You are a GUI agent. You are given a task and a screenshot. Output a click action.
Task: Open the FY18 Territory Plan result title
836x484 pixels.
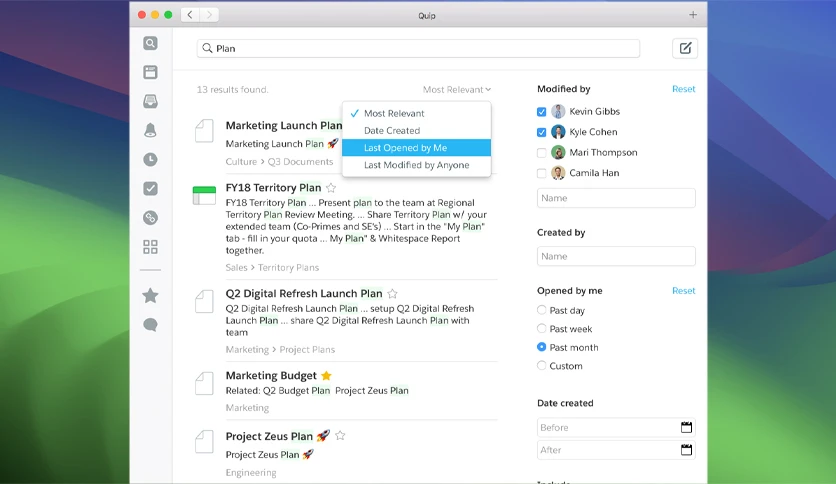[x=274, y=188]
